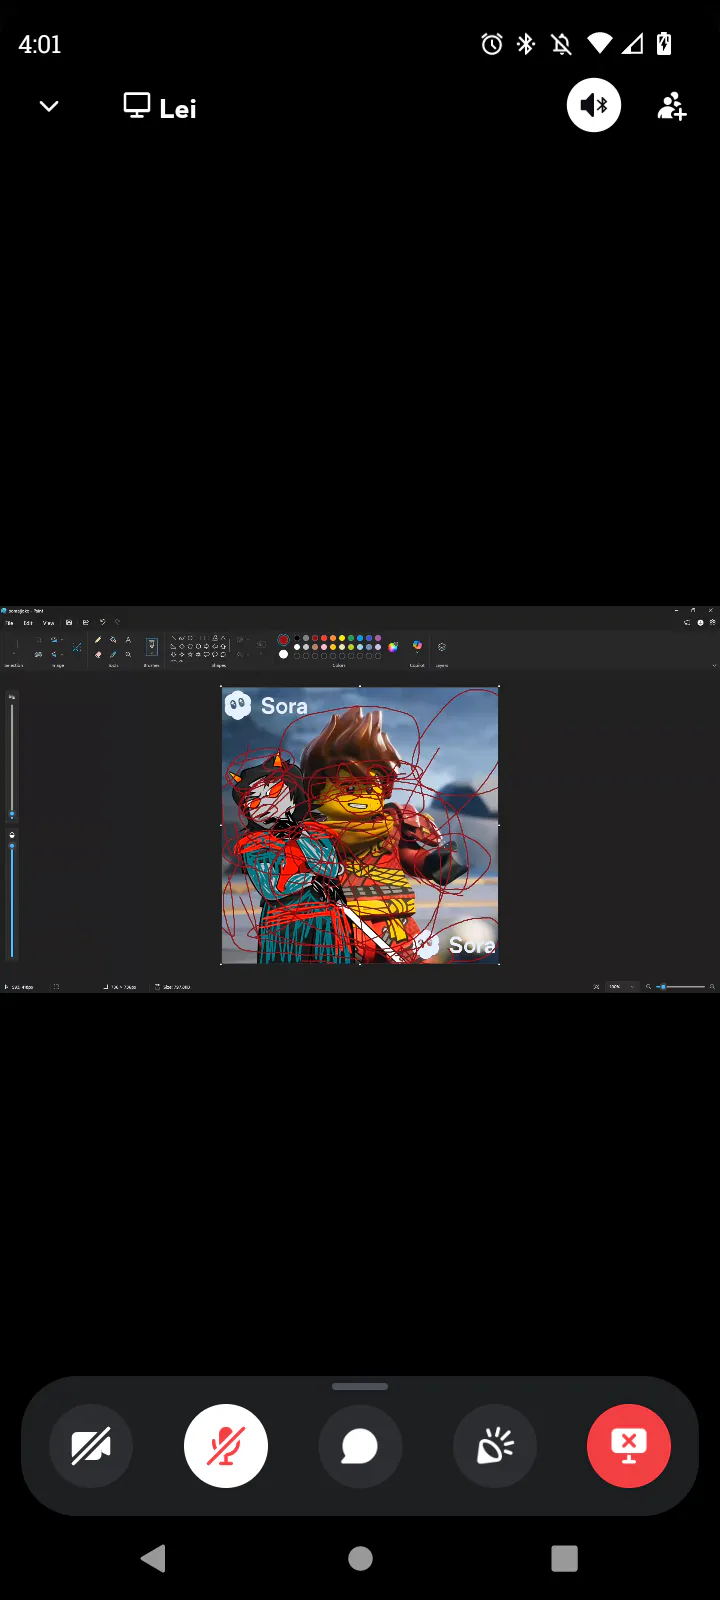Turn on the camera with the crossed-out camera button

point(91,1446)
